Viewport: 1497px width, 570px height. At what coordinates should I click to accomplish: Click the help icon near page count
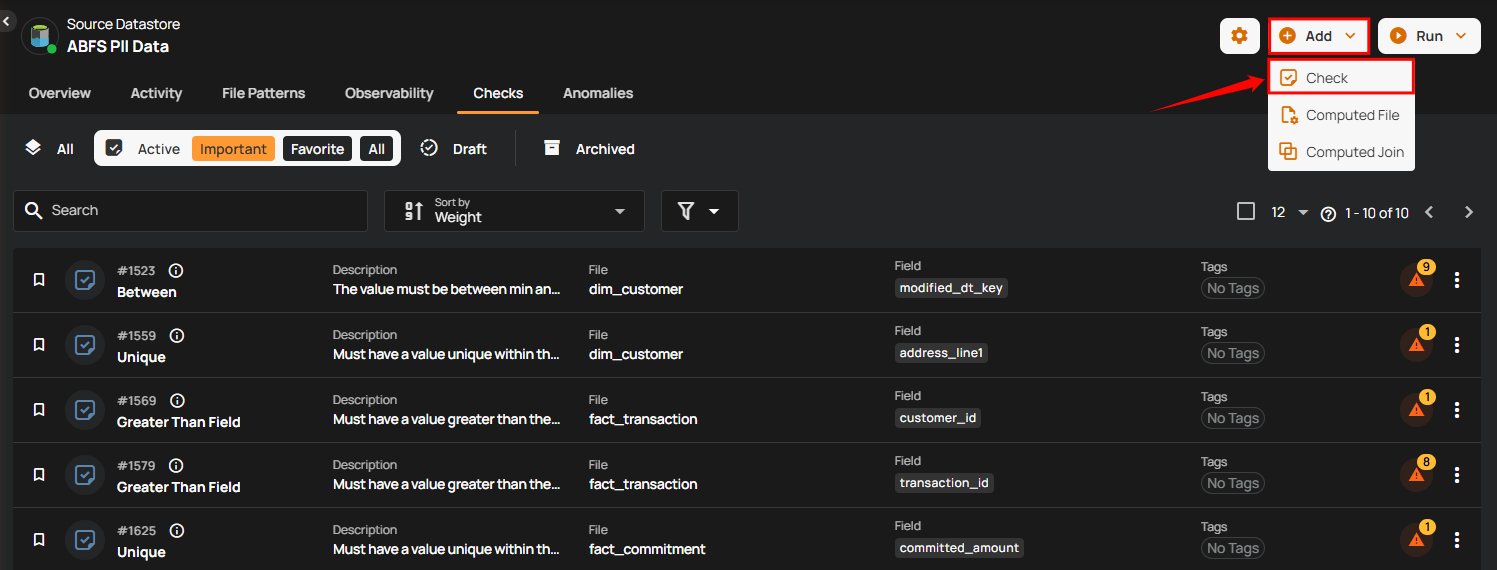tap(1328, 213)
